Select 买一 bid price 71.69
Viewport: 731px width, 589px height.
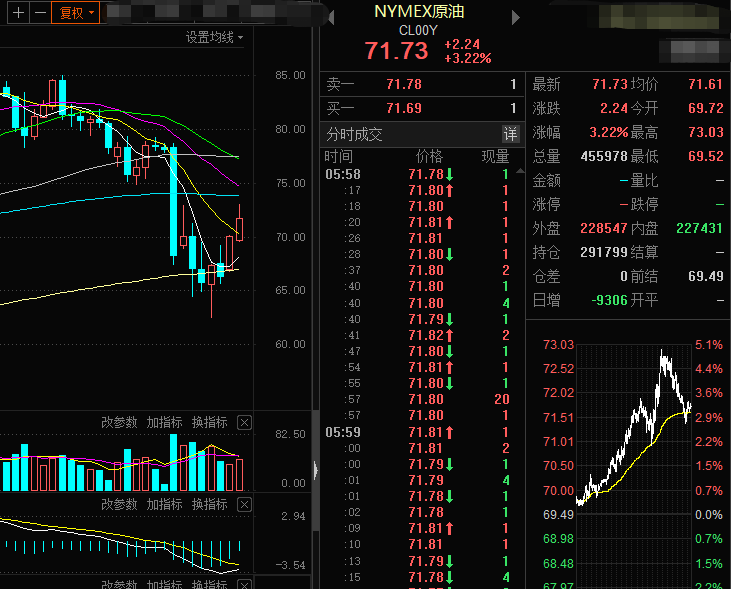click(404, 108)
